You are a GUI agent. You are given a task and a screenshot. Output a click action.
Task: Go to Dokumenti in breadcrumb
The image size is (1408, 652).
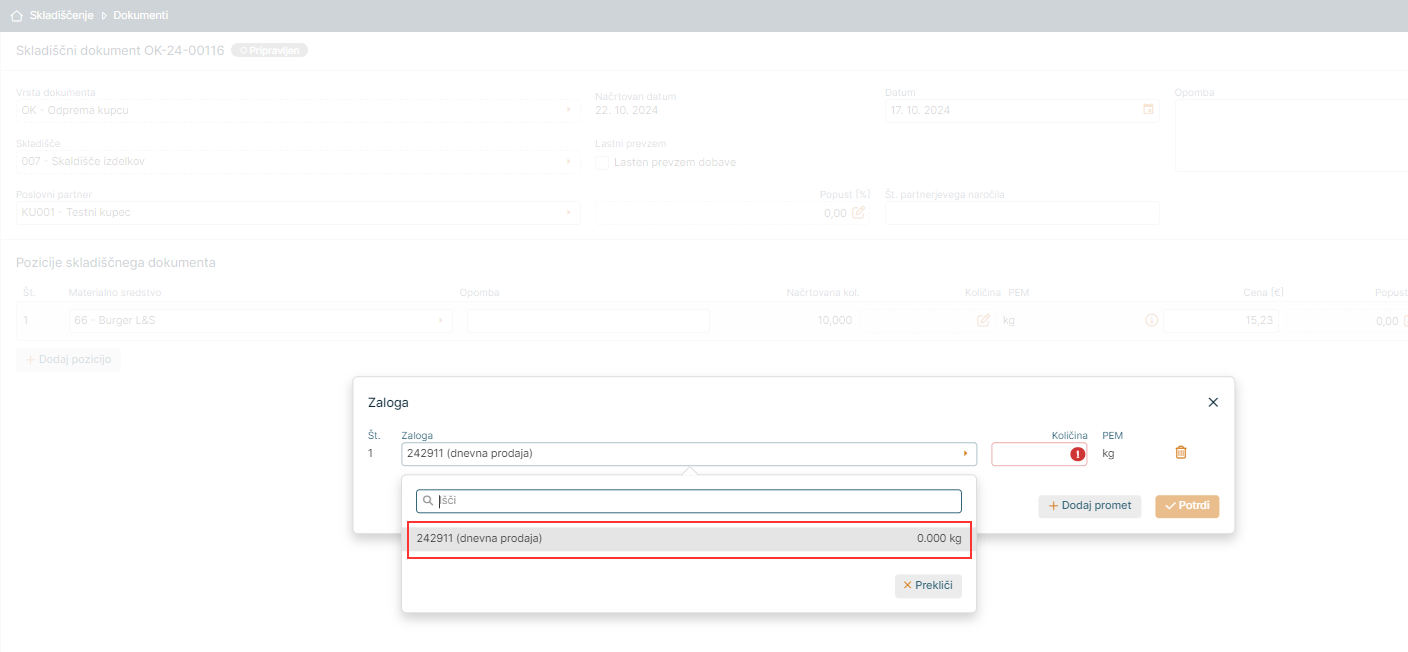[x=140, y=16]
